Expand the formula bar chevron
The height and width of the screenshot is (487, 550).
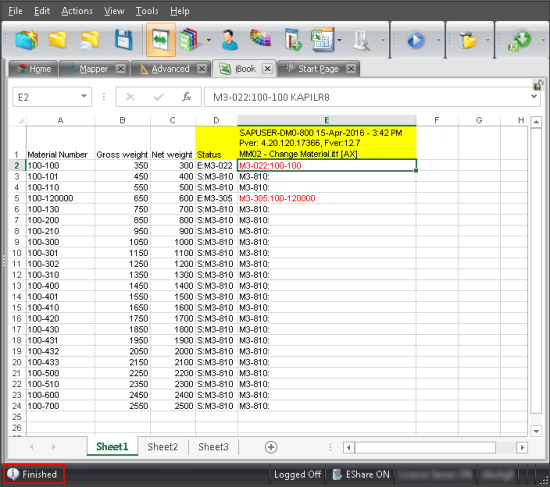[x=534, y=96]
